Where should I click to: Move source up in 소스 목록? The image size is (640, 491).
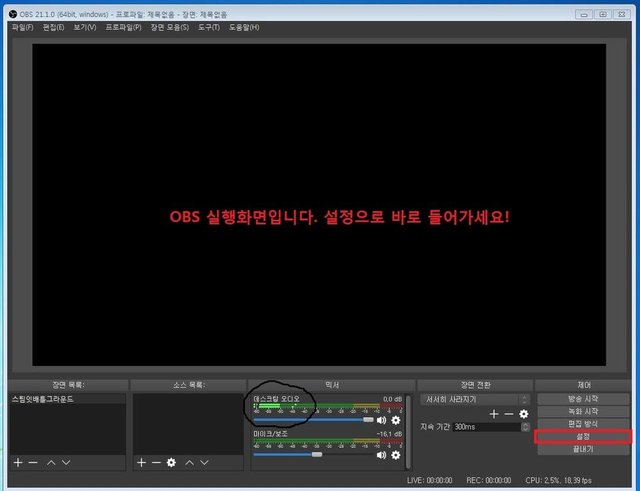(189, 462)
